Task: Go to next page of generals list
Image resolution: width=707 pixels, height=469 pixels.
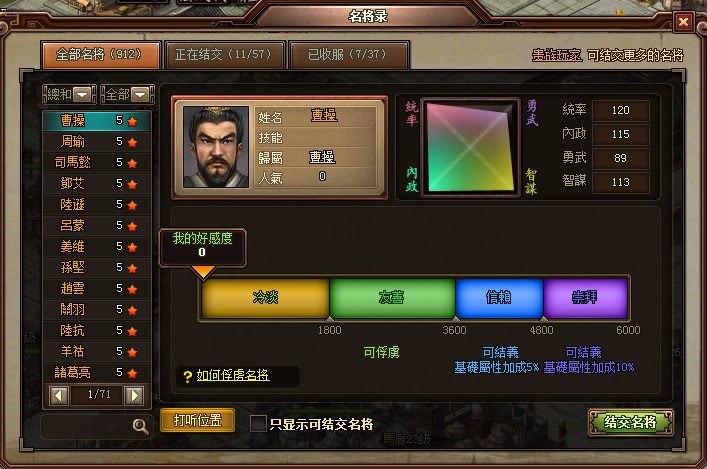Action: (134, 395)
